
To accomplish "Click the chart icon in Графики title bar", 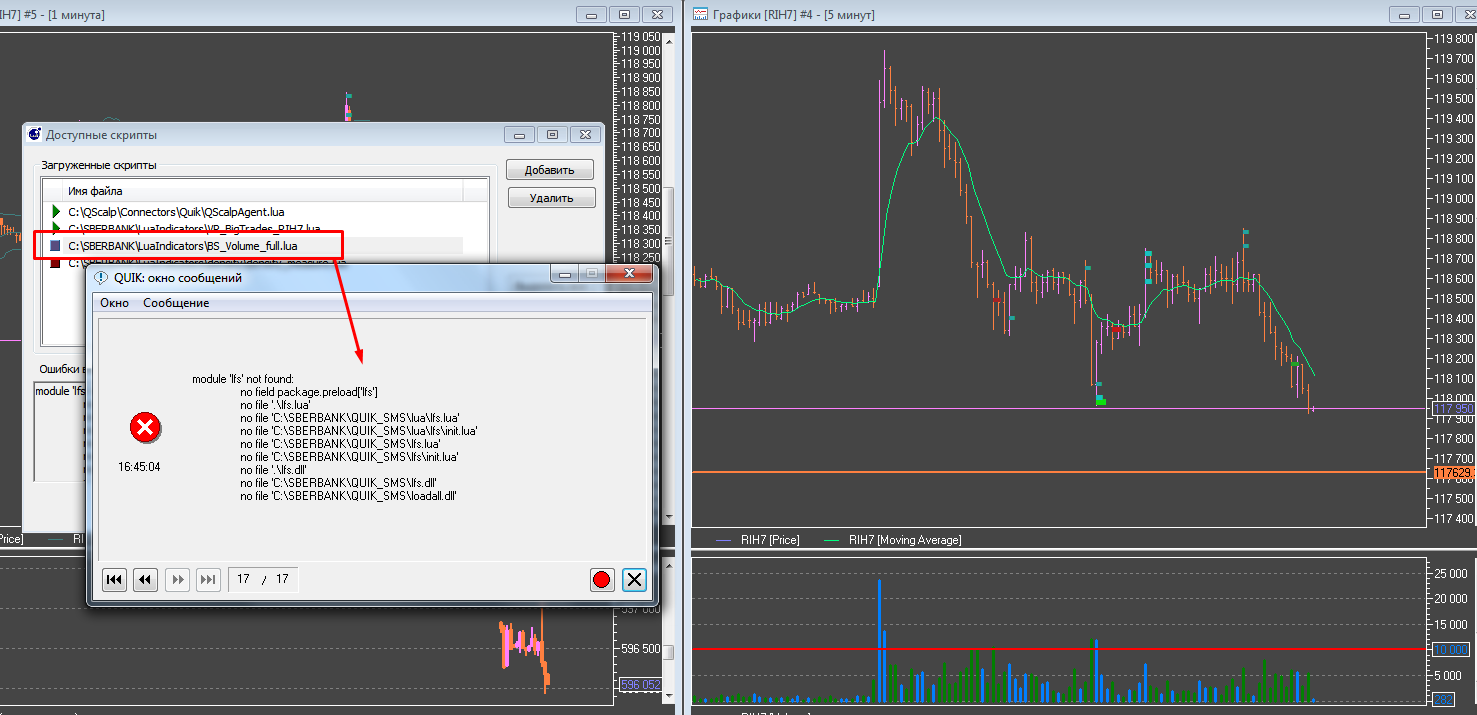I will coord(701,14).
